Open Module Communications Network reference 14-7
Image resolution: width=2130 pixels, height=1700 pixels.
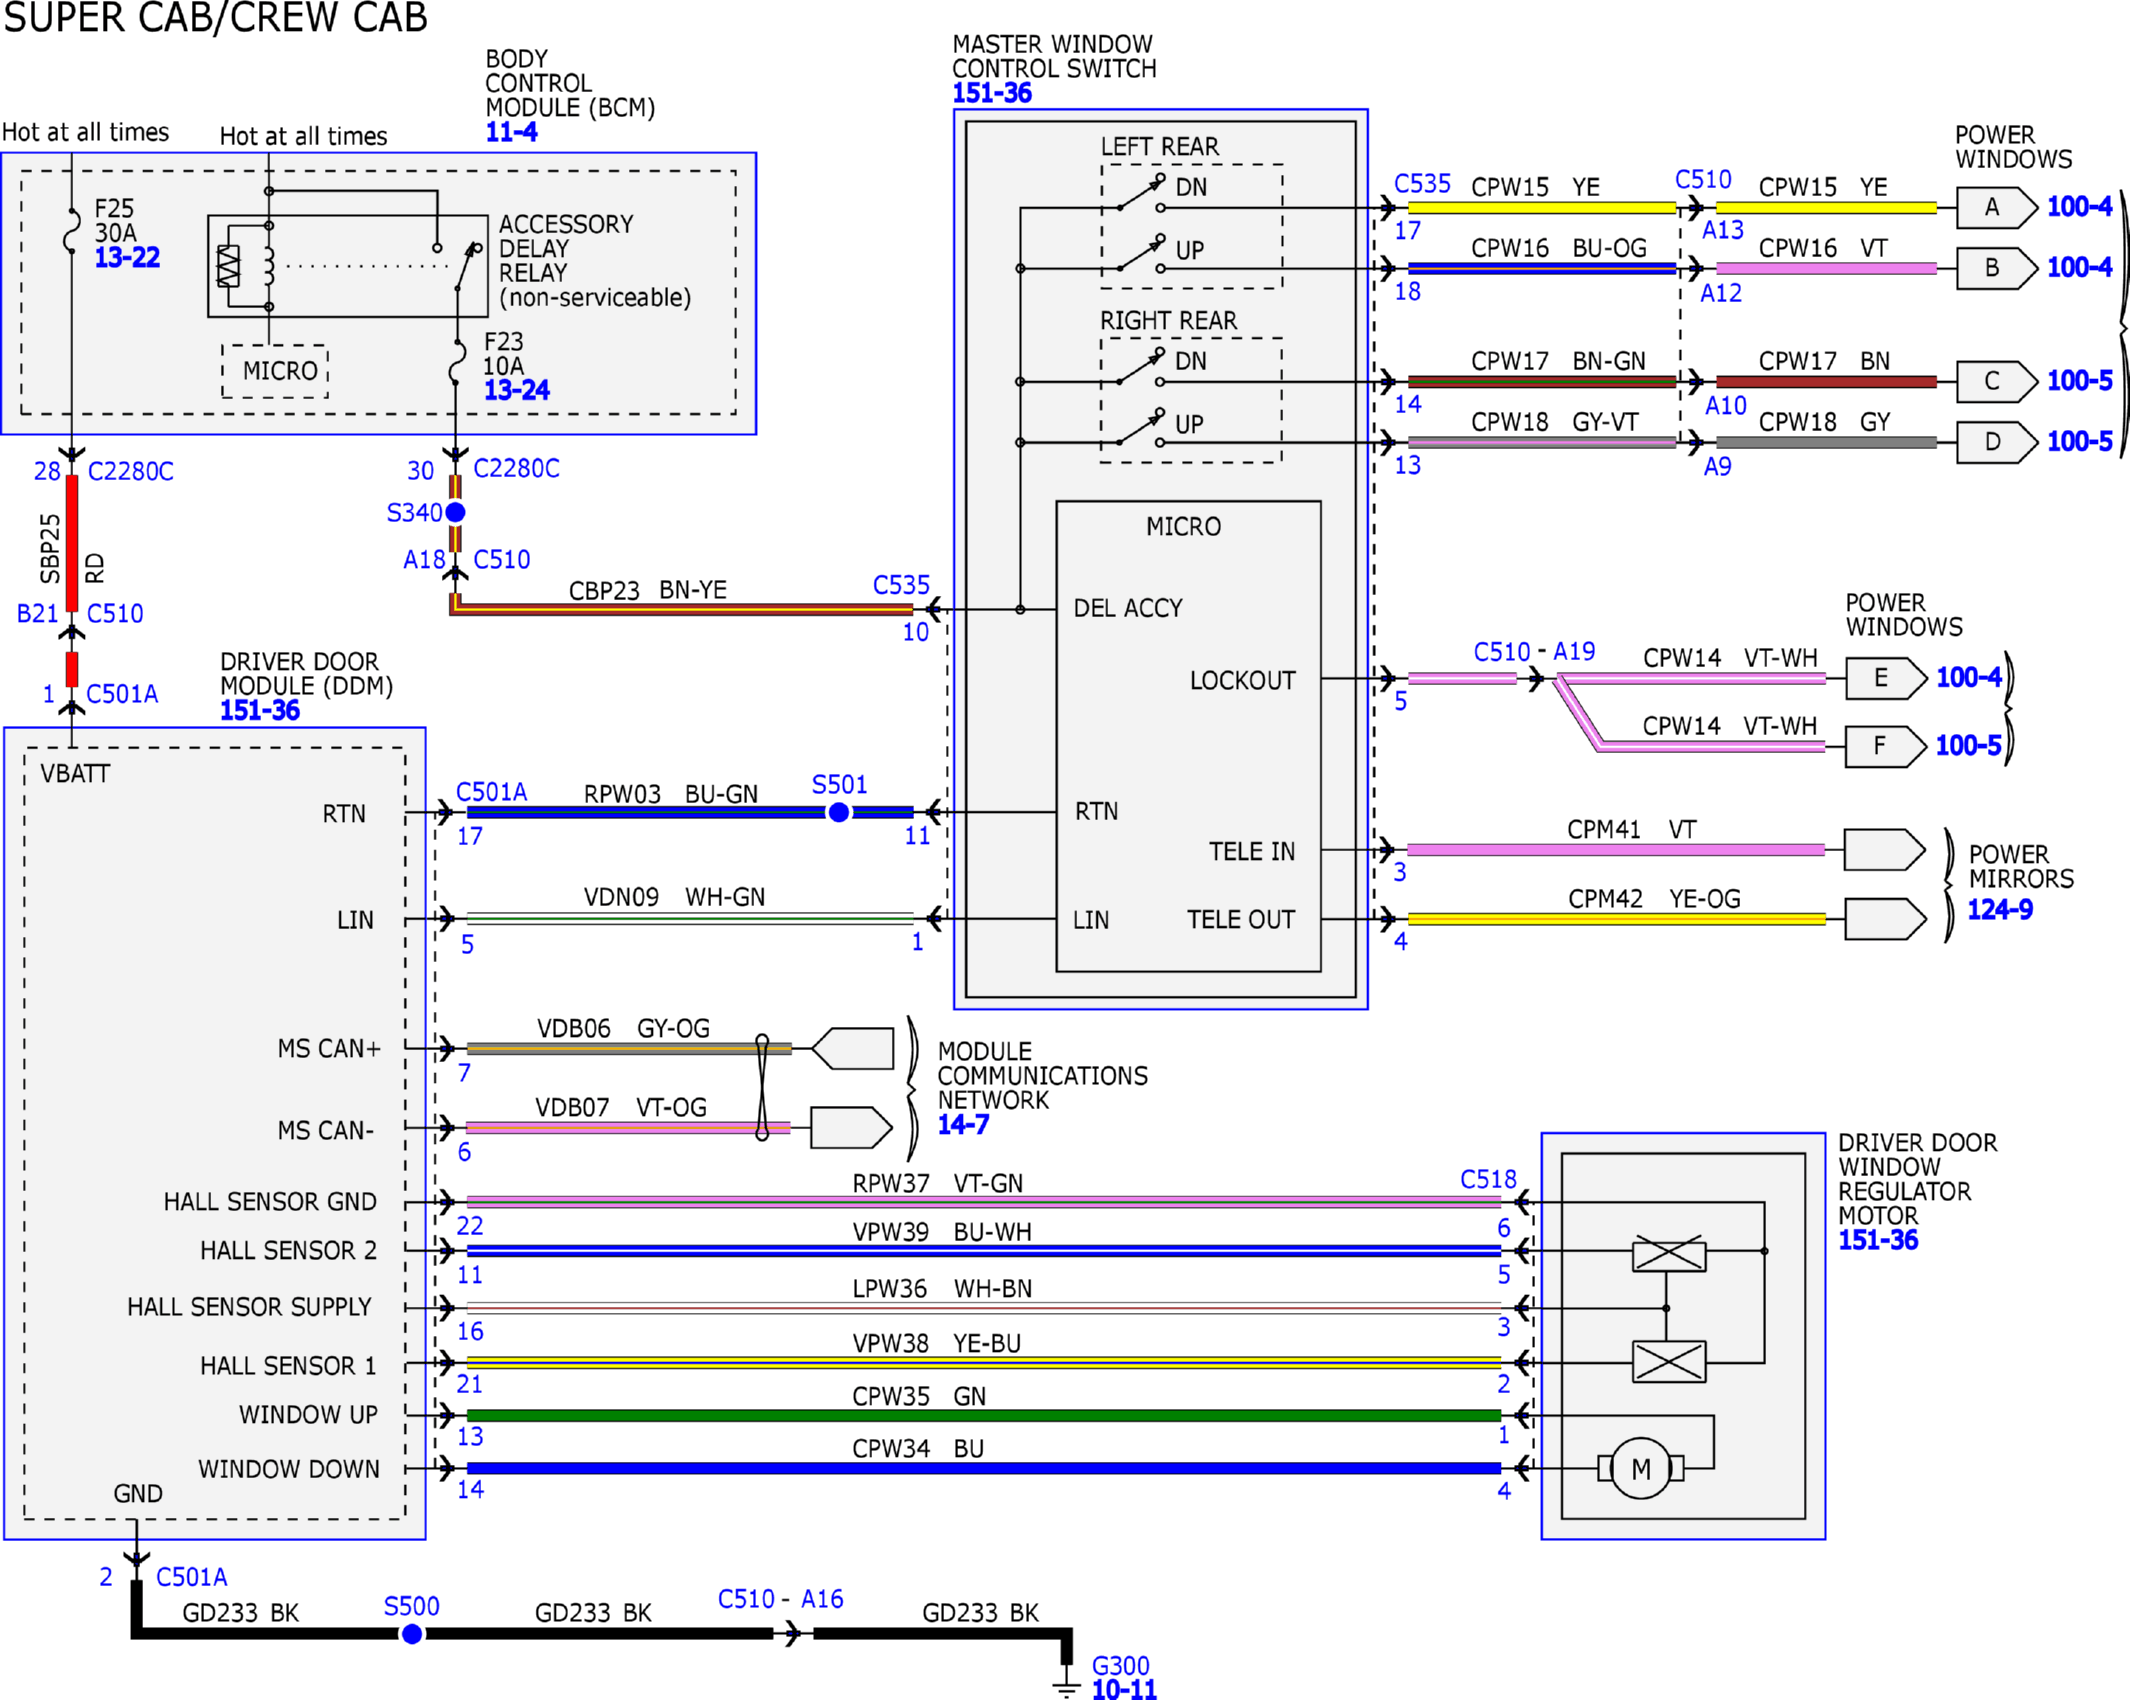(x=964, y=1125)
